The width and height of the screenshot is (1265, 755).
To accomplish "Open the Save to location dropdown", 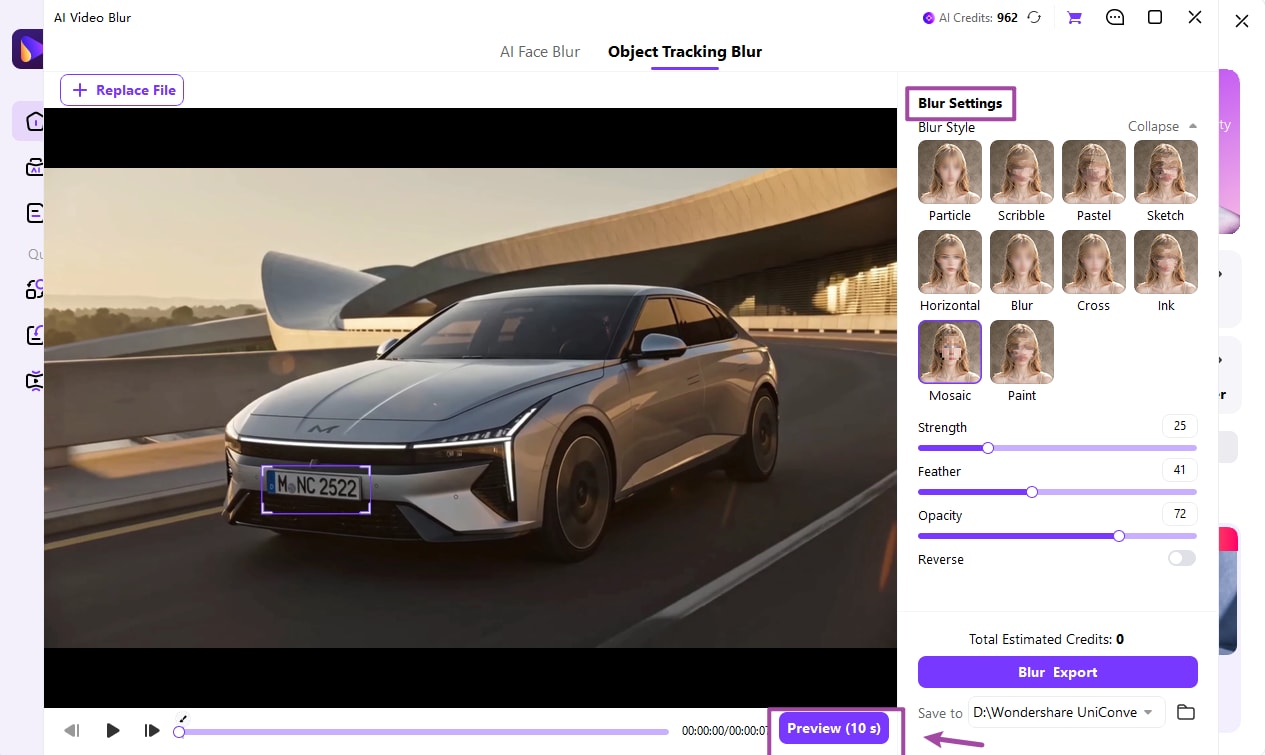I will [1065, 712].
